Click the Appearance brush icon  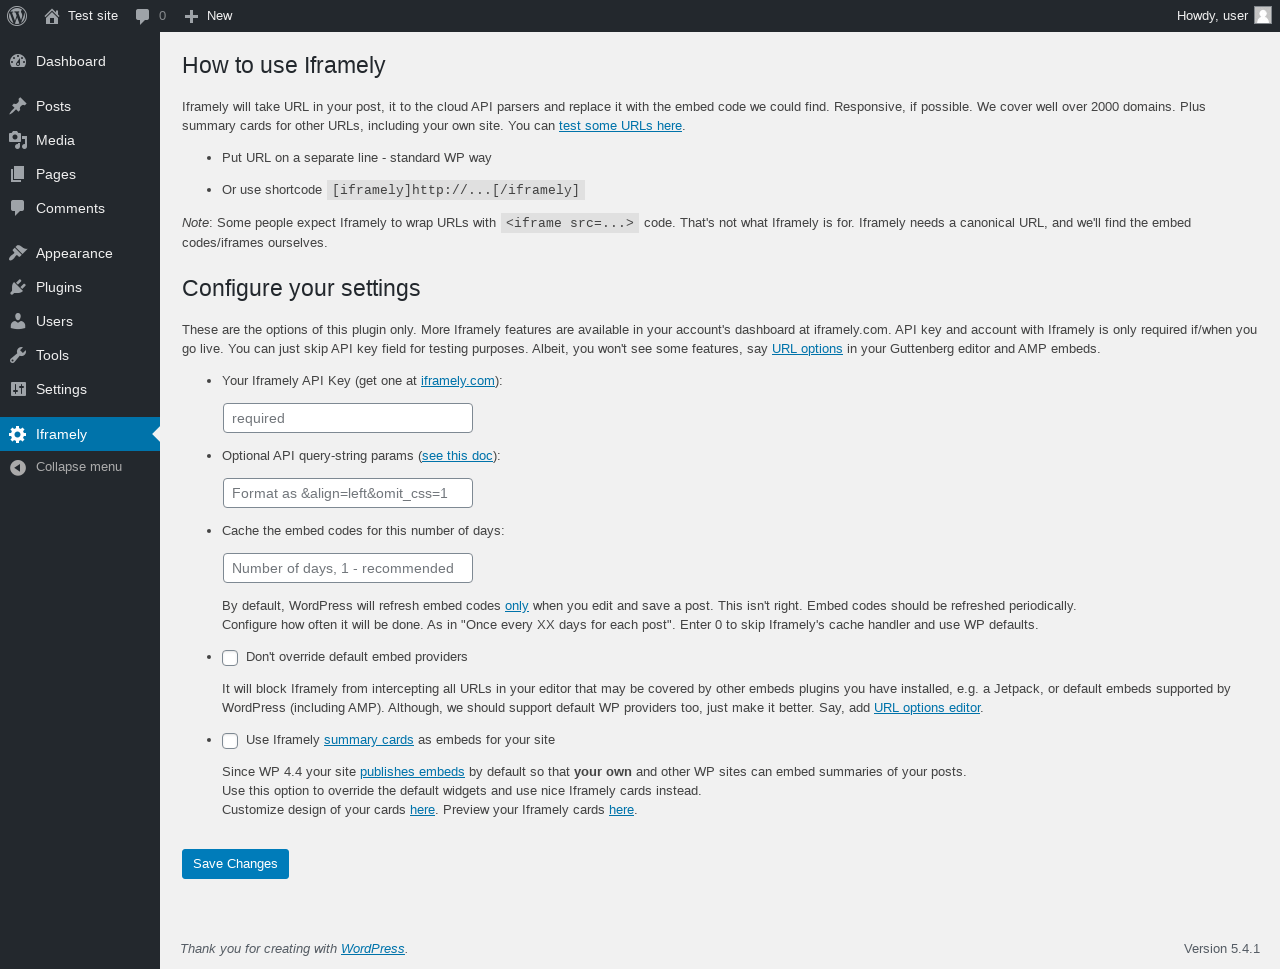18,253
